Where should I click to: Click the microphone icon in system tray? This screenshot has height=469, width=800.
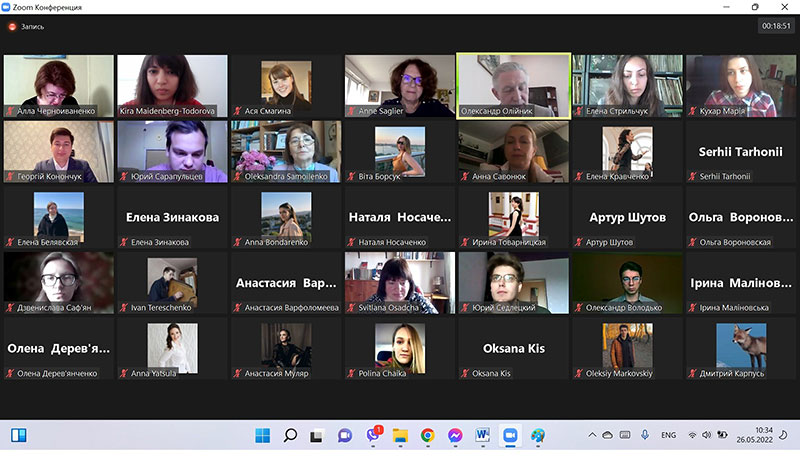(x=645, y=435)
